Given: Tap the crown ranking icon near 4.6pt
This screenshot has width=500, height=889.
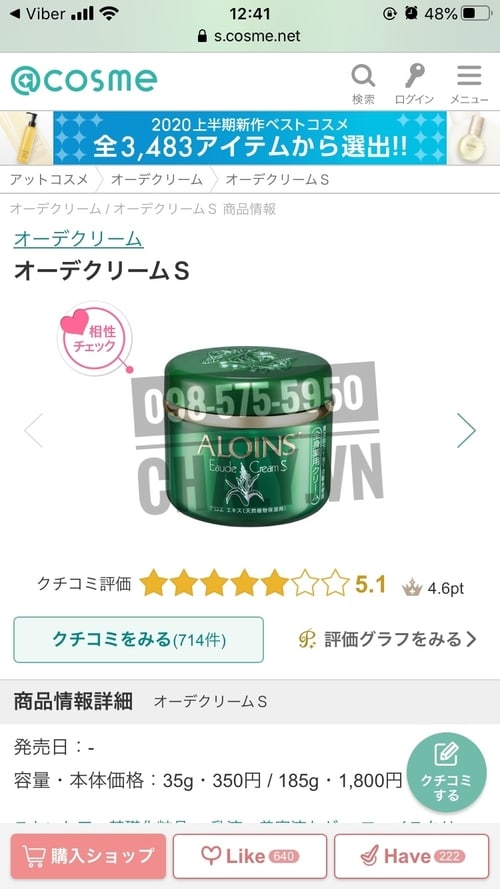Looking at the screenshot, I should 412,587.
